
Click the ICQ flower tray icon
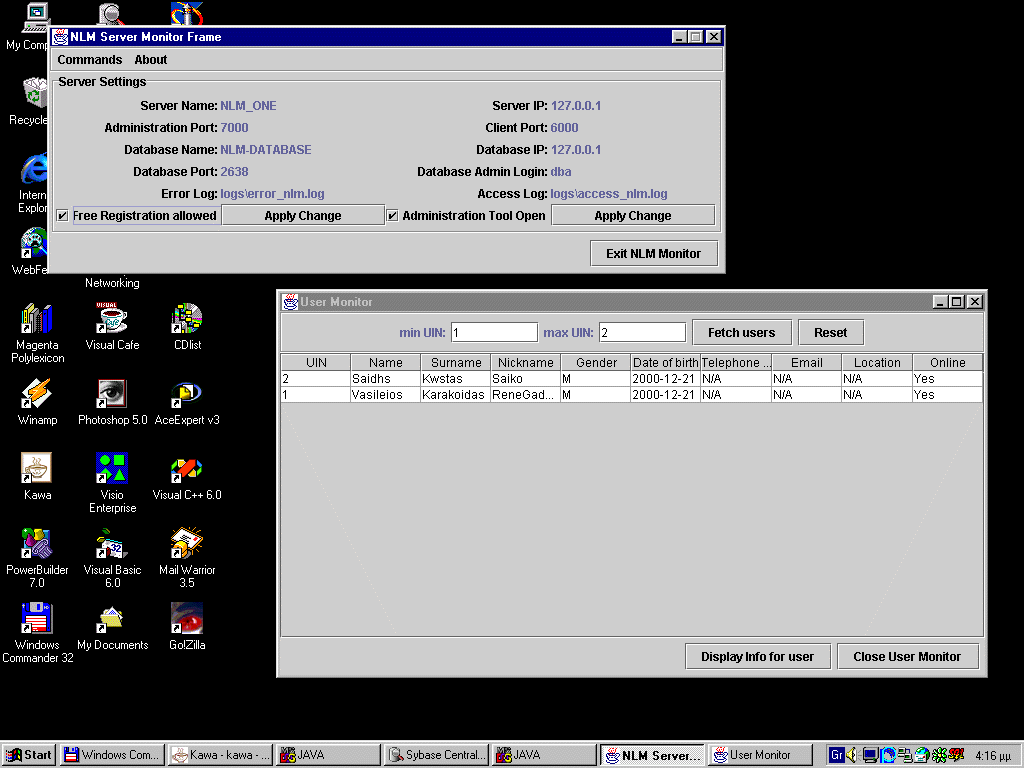click(940, 755)
